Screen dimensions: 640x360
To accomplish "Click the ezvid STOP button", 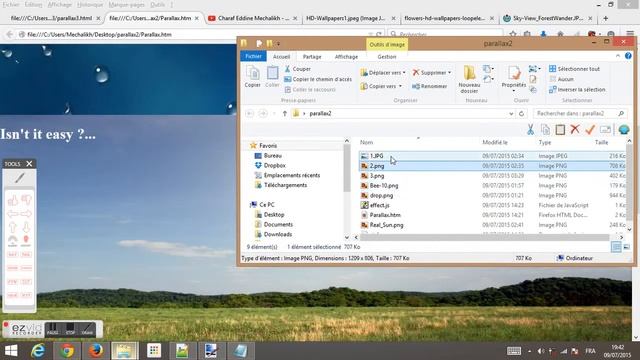I will [70, 329].
